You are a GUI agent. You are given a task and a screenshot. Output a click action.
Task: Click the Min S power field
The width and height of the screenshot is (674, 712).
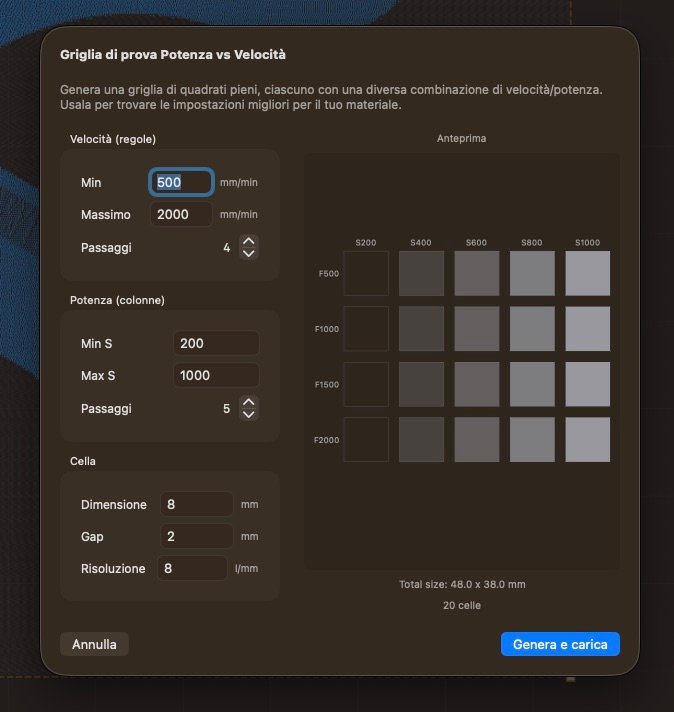click(x=215, y=343)
